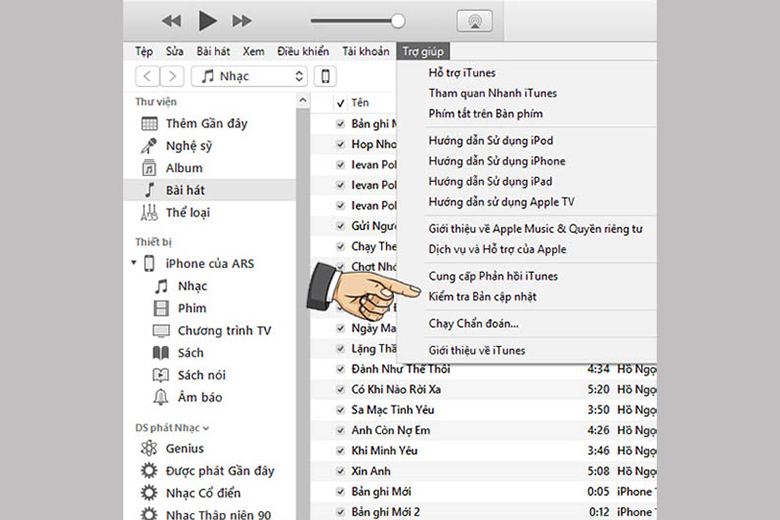
Task: Select the song Sa Mạc Tình Yêu
Action: click(x=393, y=410)
